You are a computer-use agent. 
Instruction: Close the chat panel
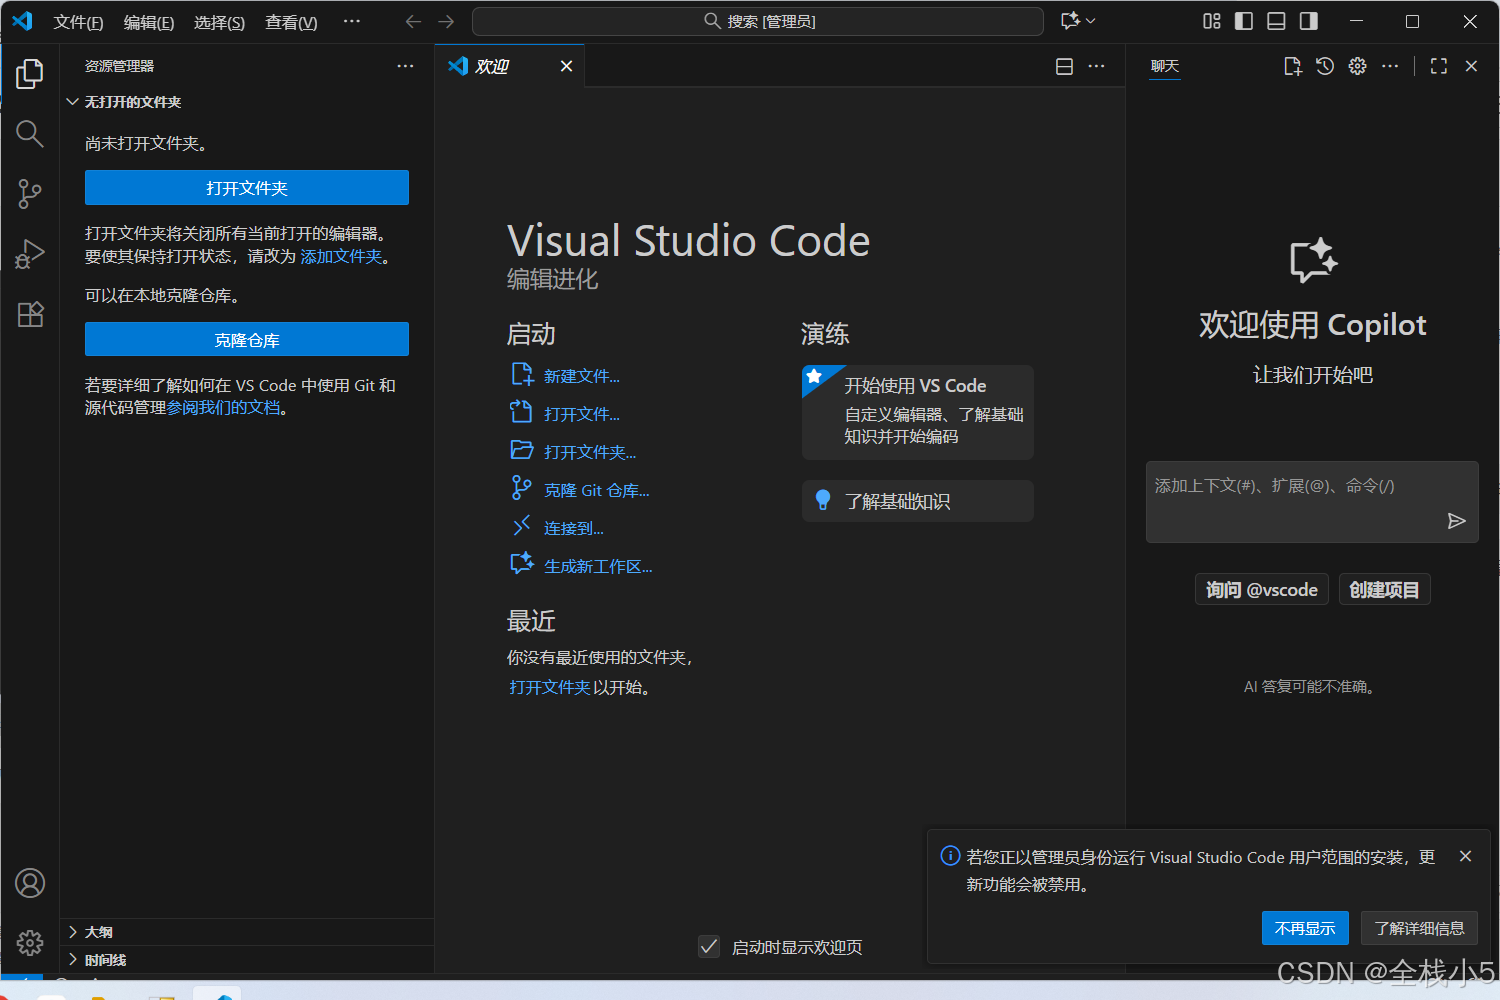click(x=1471, y=66)
